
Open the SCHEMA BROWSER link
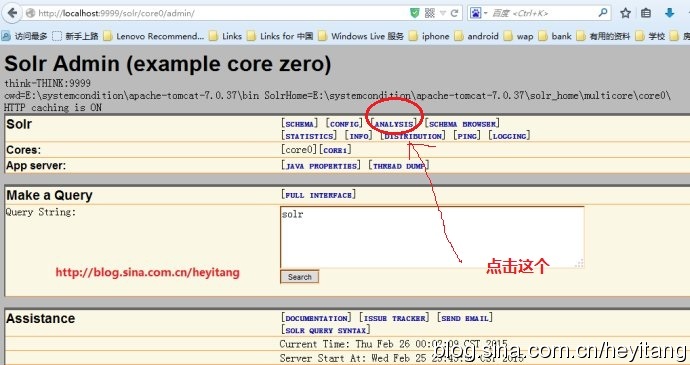[462, 124]
